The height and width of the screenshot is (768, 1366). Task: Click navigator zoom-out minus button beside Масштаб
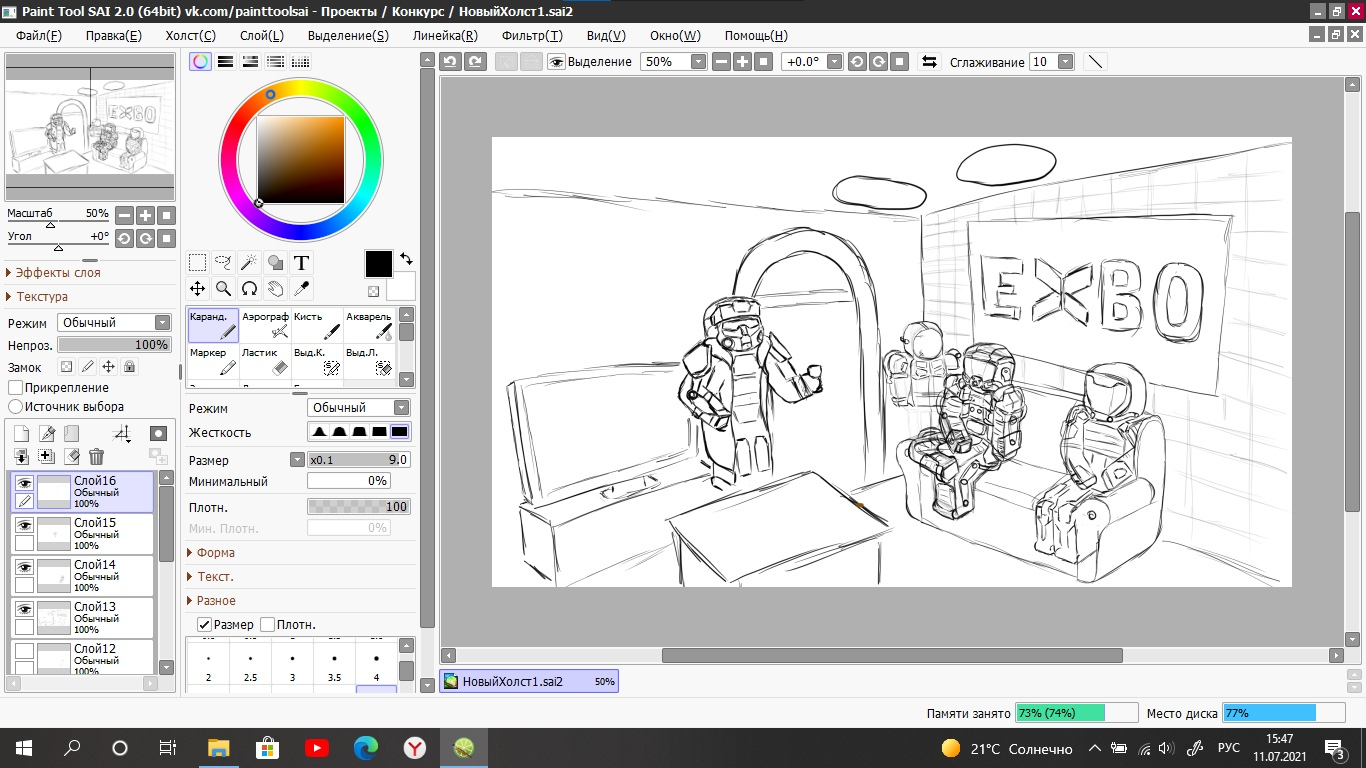[x=124, y=215]
